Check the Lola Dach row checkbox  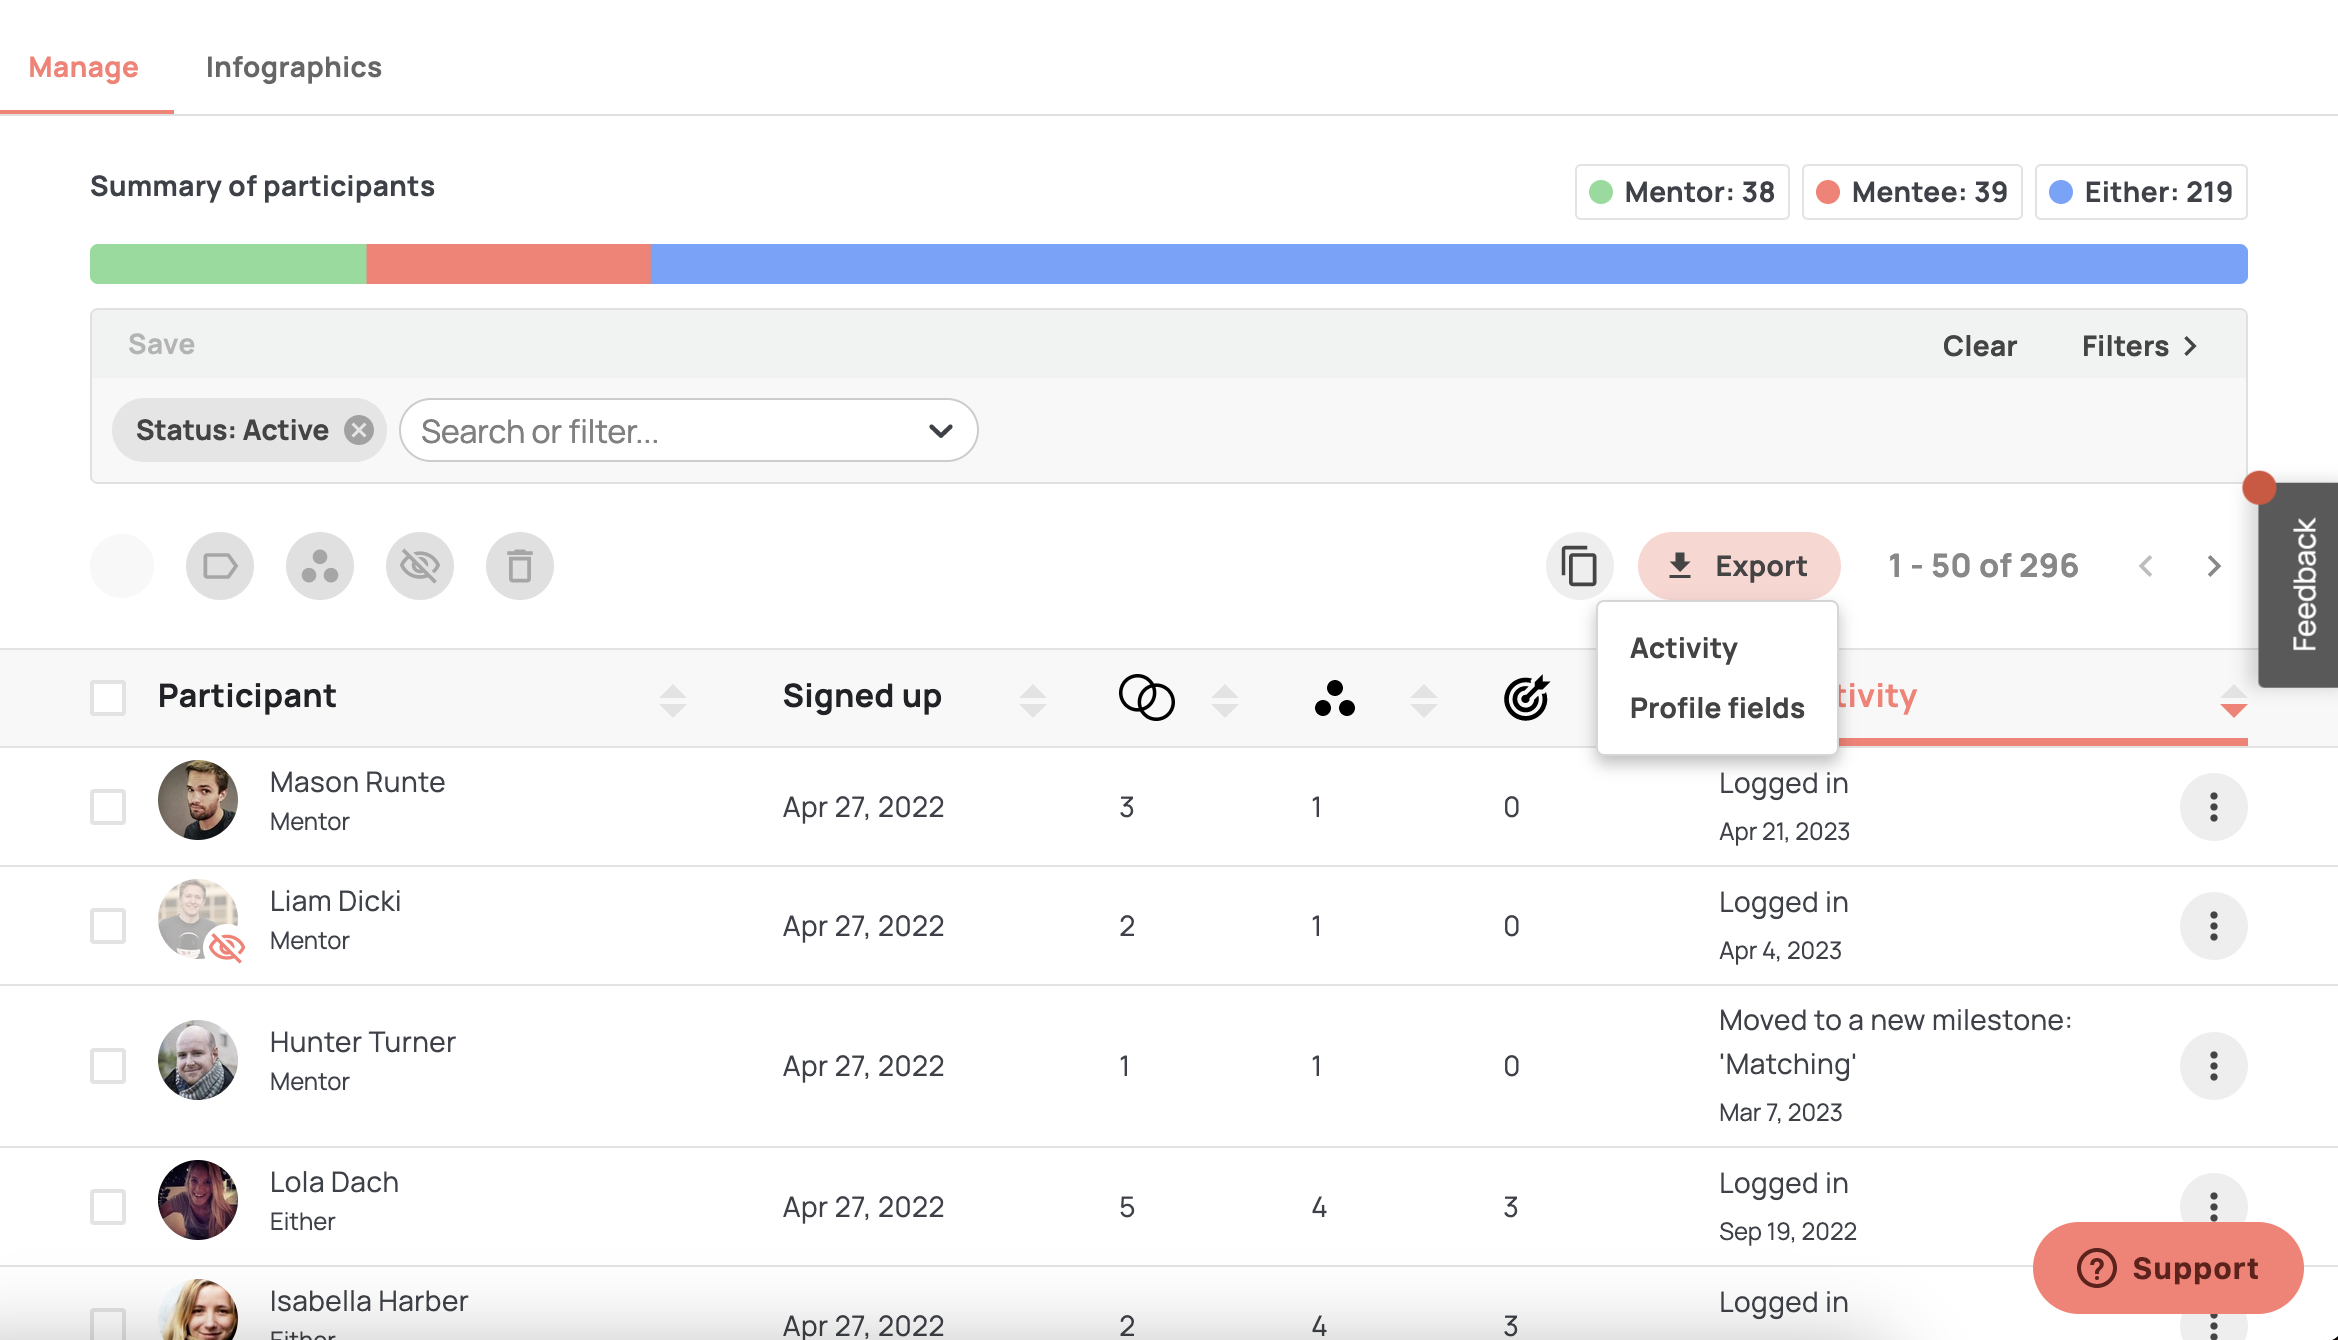pyautogui.click(x=108, y=1207)
